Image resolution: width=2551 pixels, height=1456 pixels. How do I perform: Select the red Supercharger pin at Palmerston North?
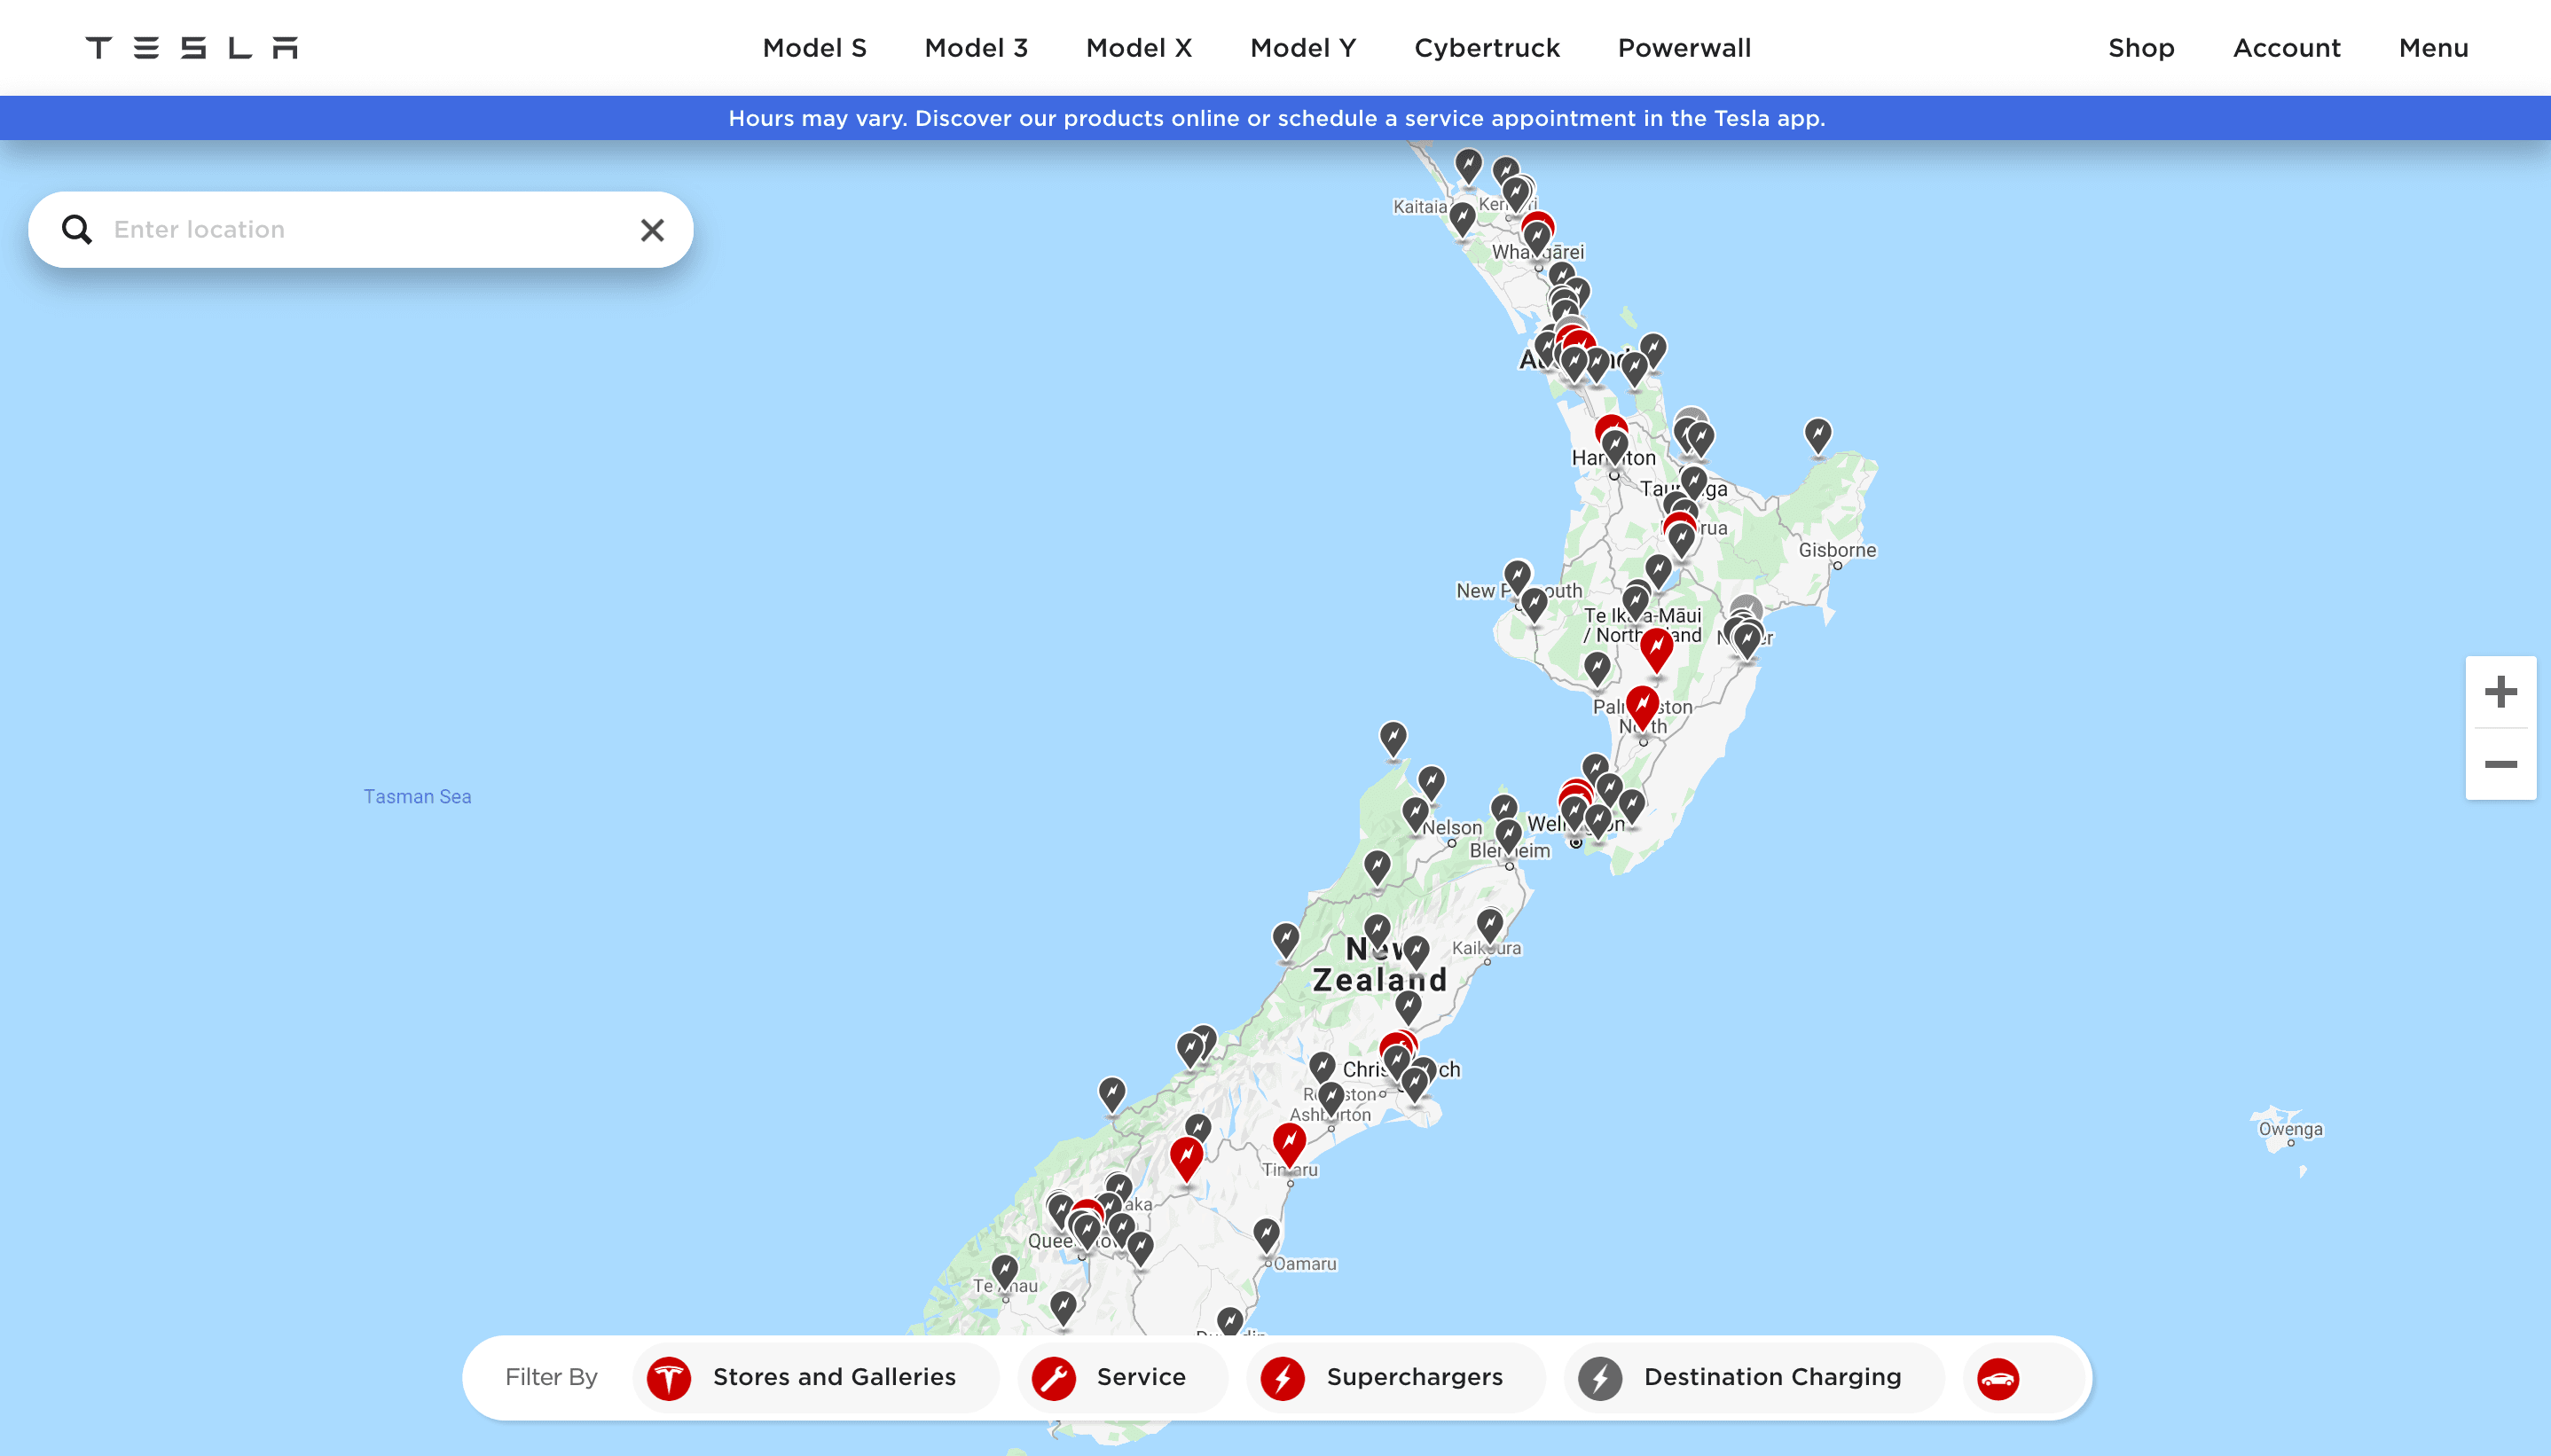pyautogui.click(x=1642, y=708)
